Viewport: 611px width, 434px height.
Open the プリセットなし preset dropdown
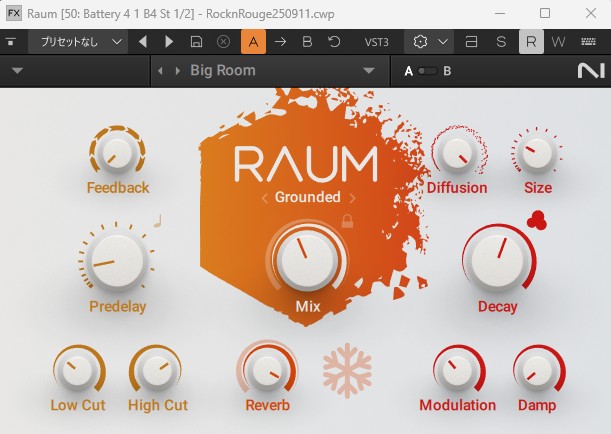coord(78,41)
